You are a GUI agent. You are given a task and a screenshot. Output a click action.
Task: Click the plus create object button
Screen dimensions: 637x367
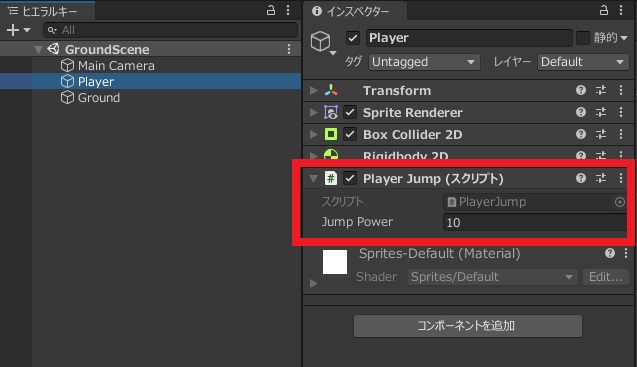[13, 30]
